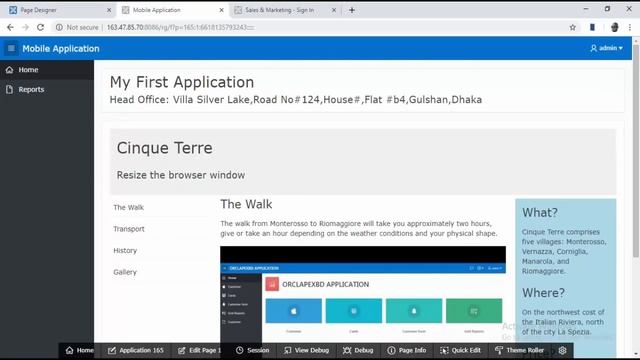
Task: Open Reports in the sidebar
Action: point(47,89)
